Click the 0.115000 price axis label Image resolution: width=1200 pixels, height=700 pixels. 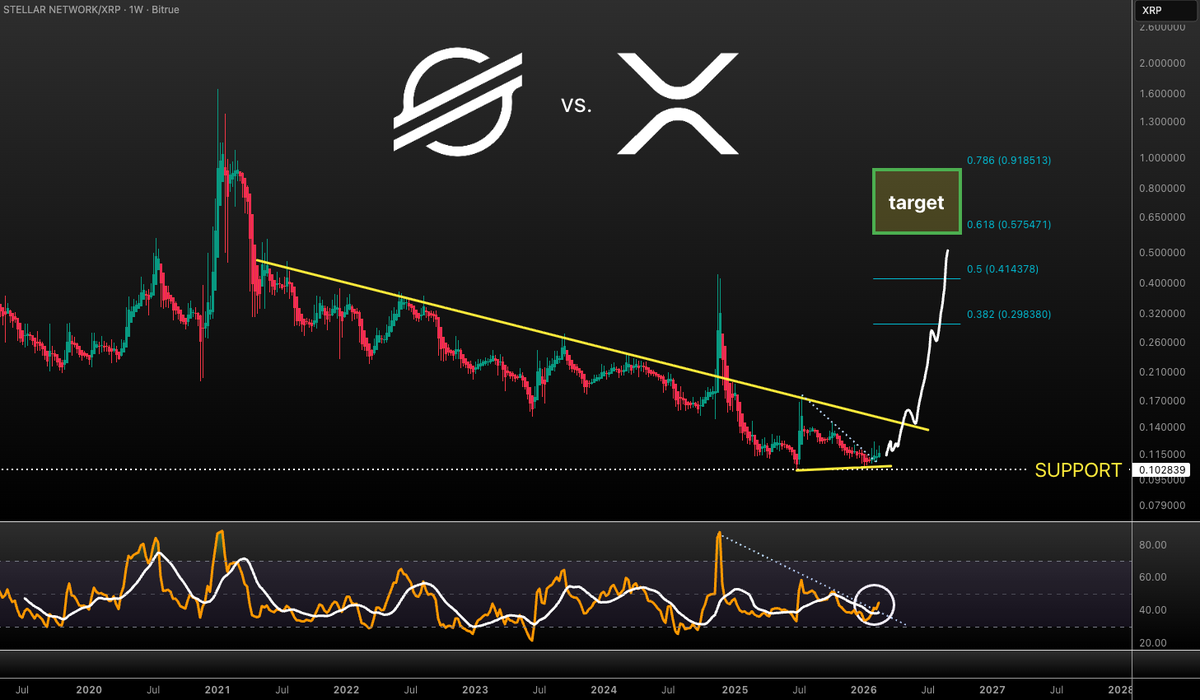click(x=1162, y=455)
